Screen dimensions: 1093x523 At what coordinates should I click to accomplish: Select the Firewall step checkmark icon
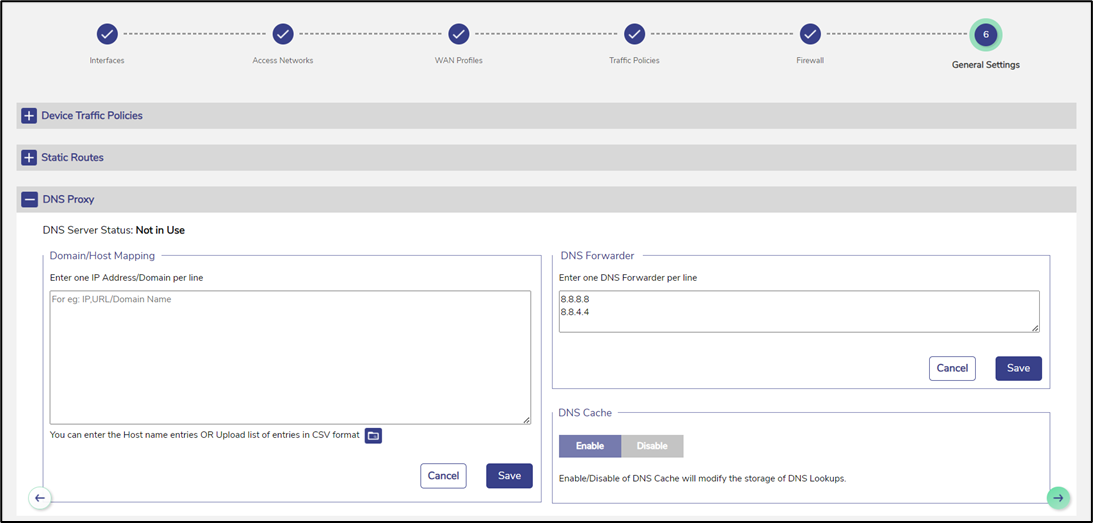(x=811, y=34)
